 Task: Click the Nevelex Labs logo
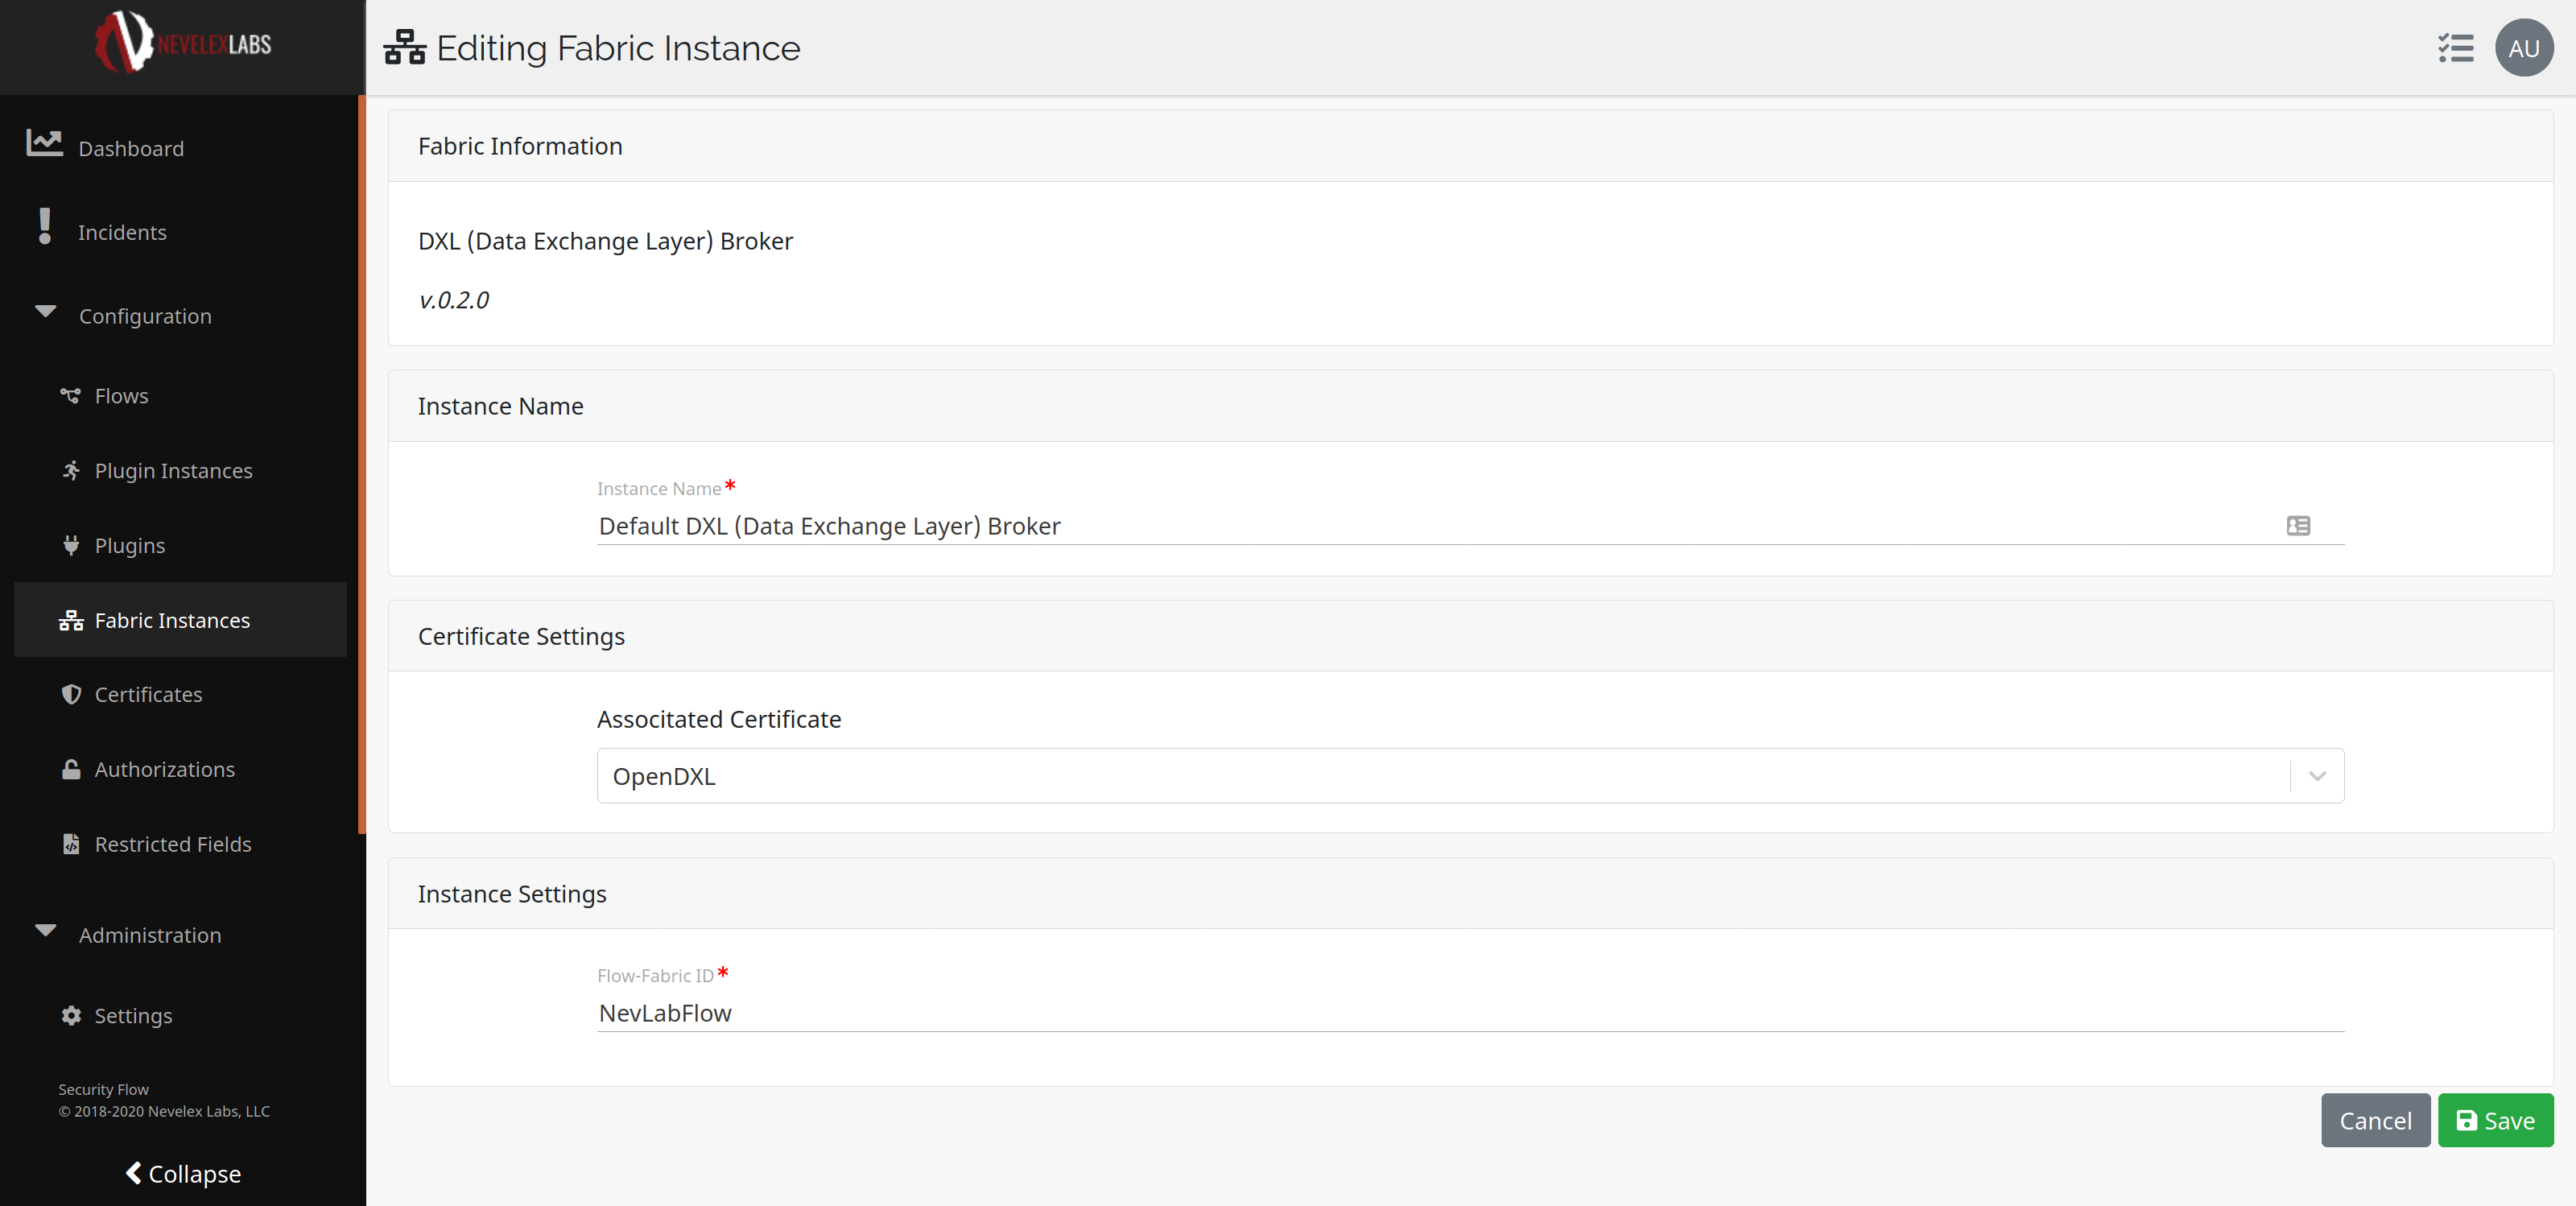pyautogui.click(x=183, y=44)
